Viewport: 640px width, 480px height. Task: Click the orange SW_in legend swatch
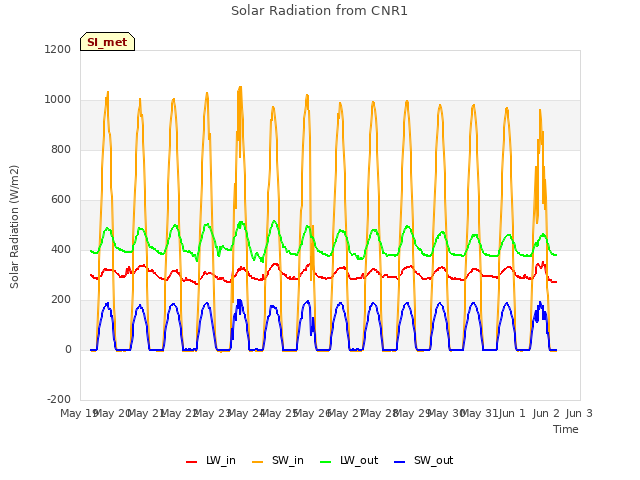pyautogui.click(x=258, y=462)
